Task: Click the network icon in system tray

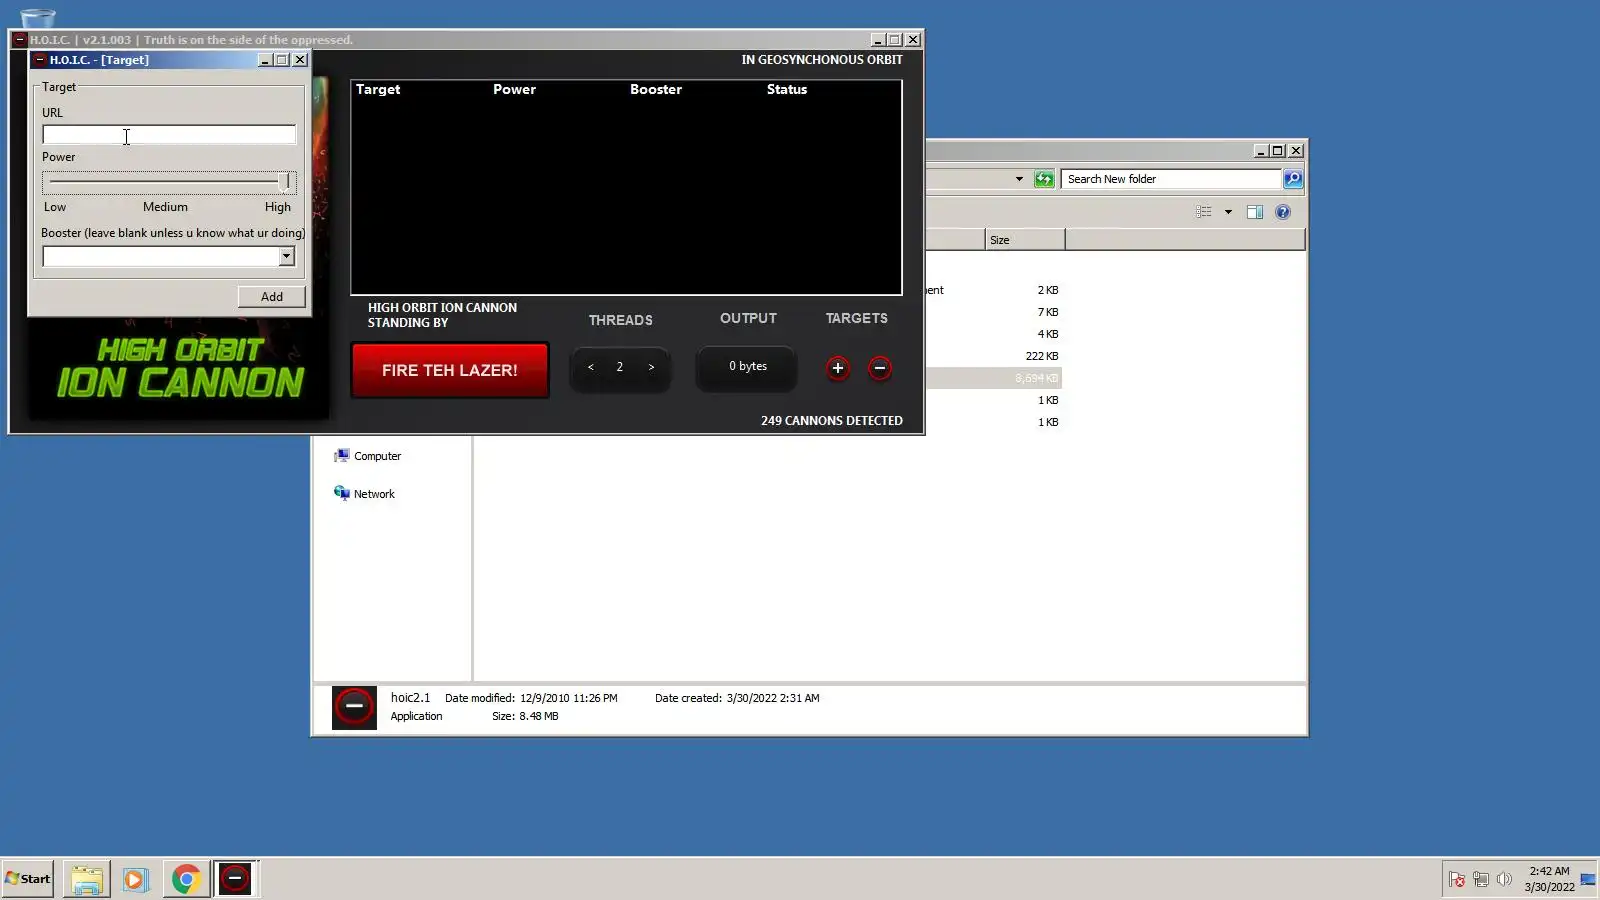Action: [x=1481, y=880]
